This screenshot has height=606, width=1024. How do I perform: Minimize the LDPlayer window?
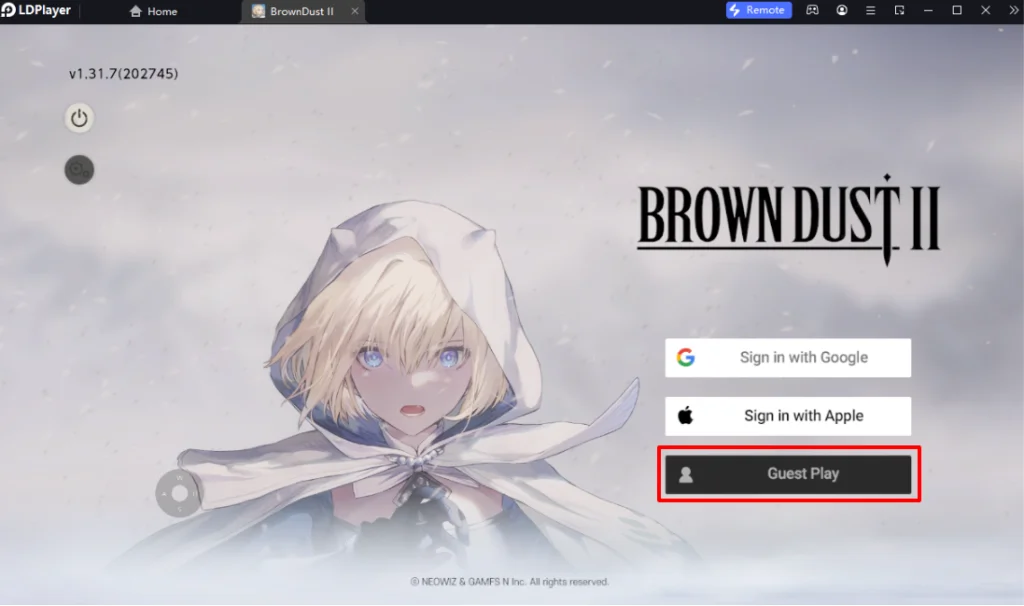[928, 10]
